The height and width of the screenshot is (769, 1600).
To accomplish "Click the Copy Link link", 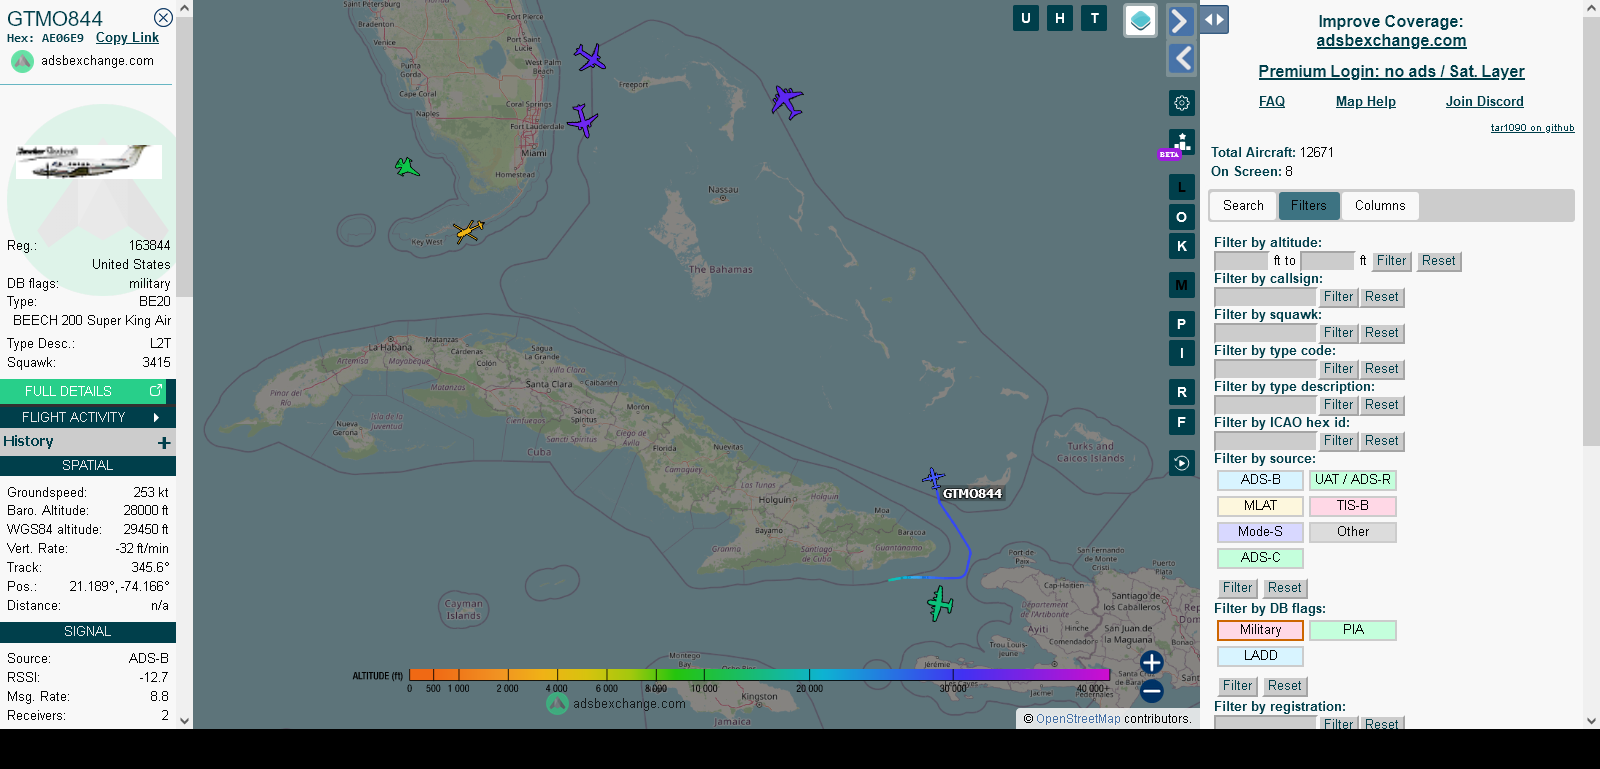I will 127,38.
